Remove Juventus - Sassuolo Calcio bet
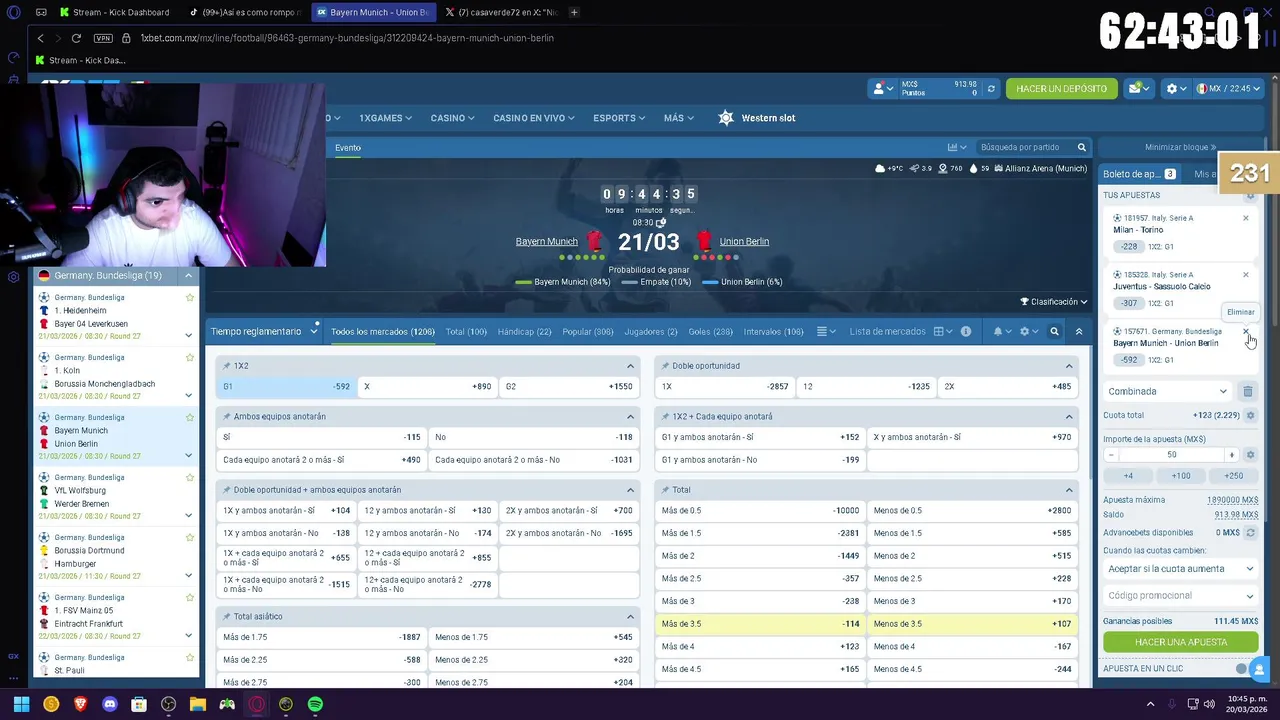The height and width of the screenshot is (720, 1280). 1246,275
